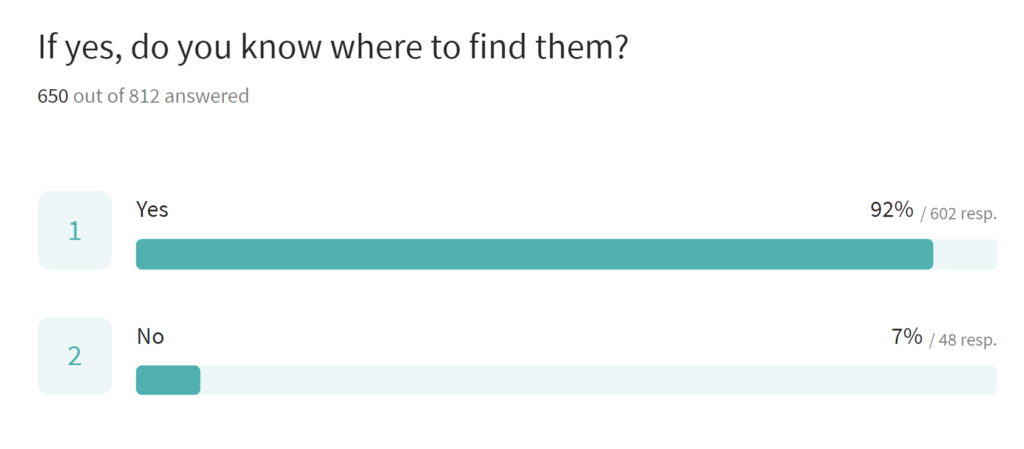Click the filled teal bar for Yes

point(534,254)
